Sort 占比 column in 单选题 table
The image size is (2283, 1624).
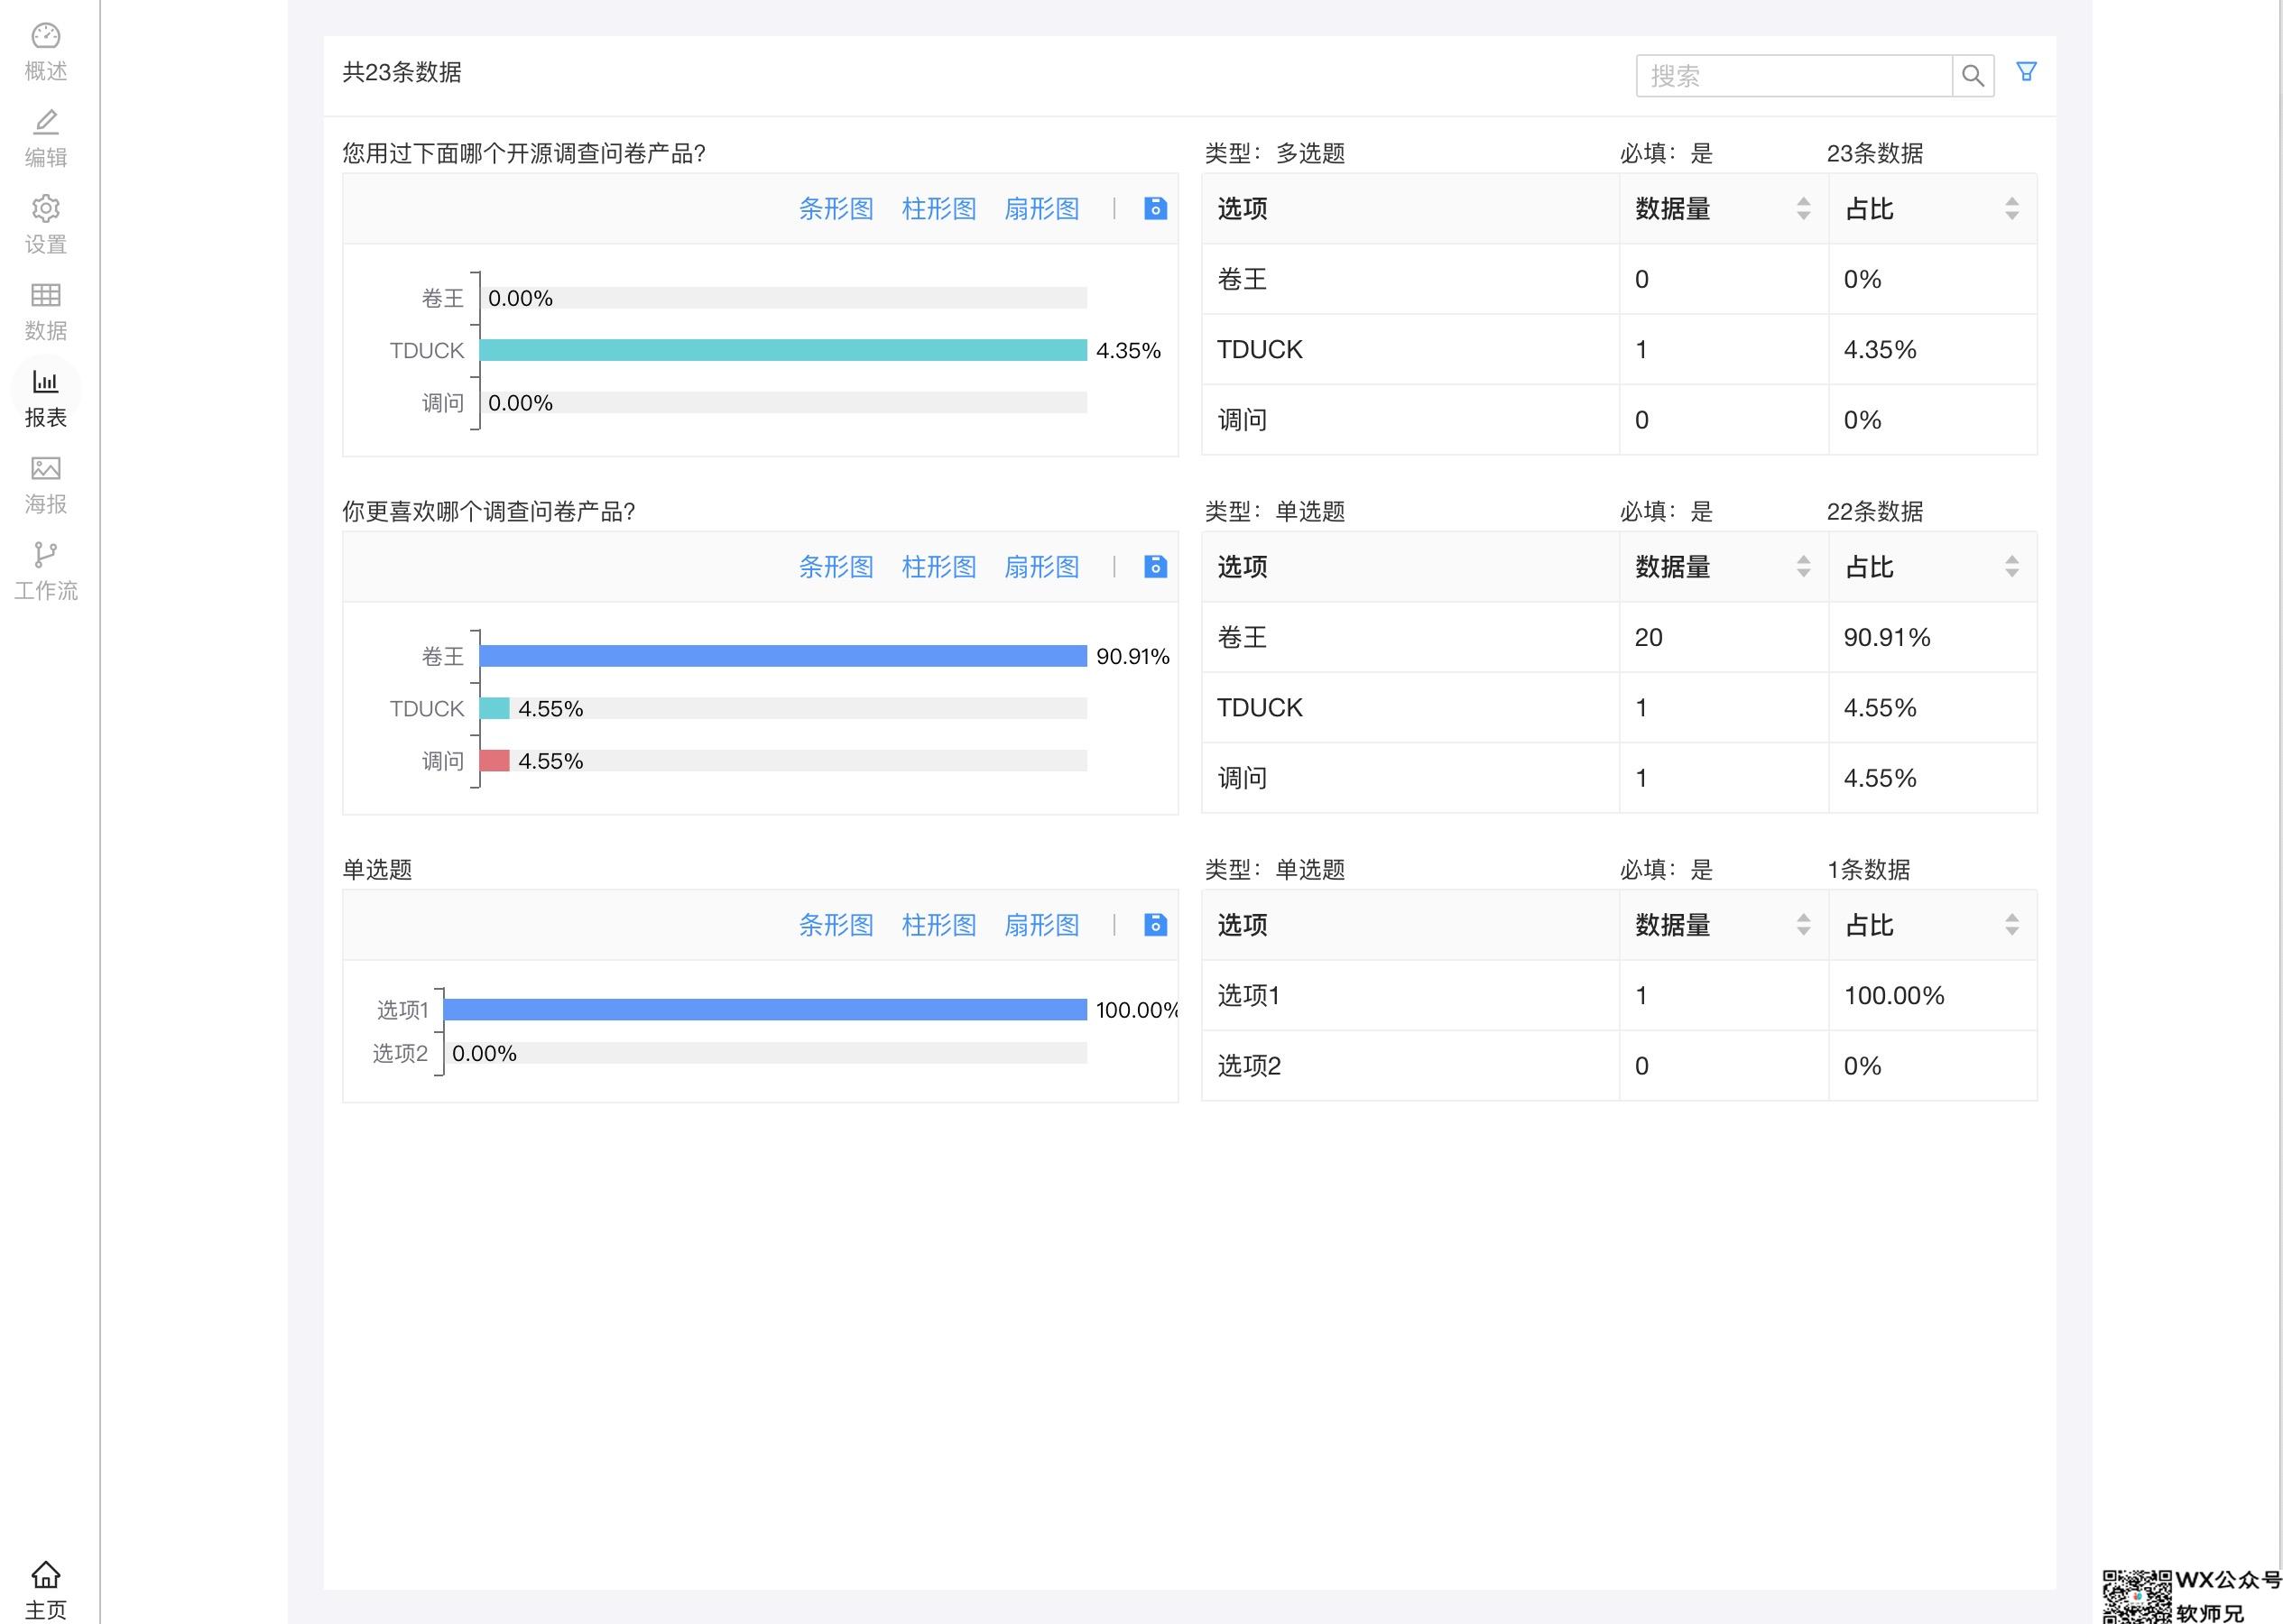click(2012, 924)
